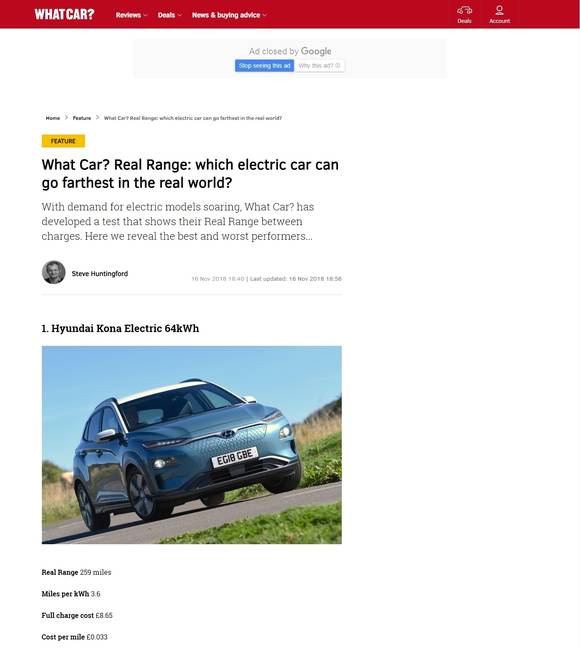This screenshot has width=580, height=649.
Task: Open the News & buying advice menu
Action: coord(226,15)
